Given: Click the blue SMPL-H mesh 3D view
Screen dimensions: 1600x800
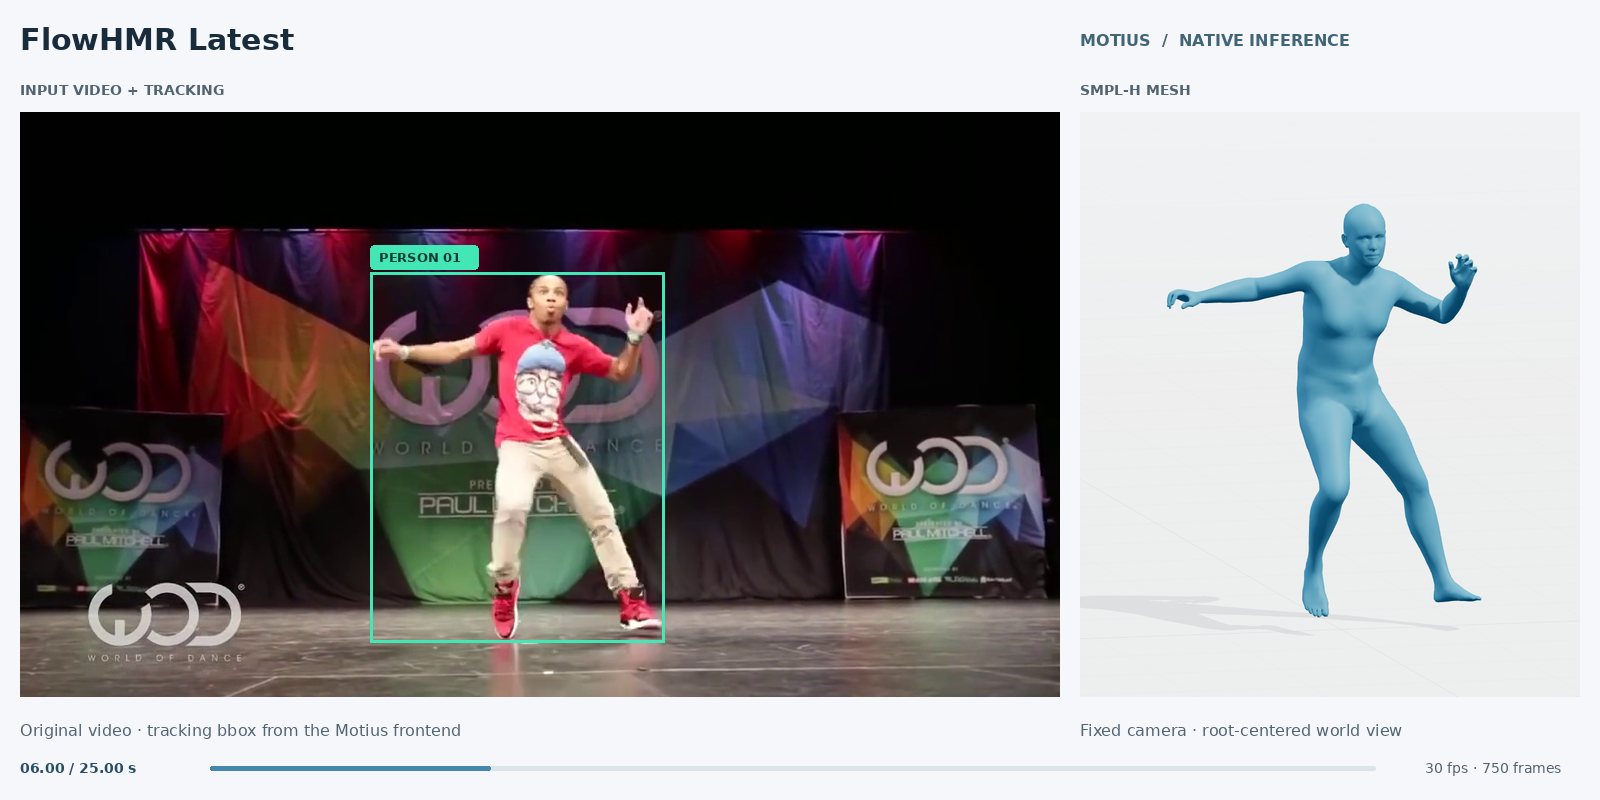Looking at the screenshot, I should (x=1330, y=404).
